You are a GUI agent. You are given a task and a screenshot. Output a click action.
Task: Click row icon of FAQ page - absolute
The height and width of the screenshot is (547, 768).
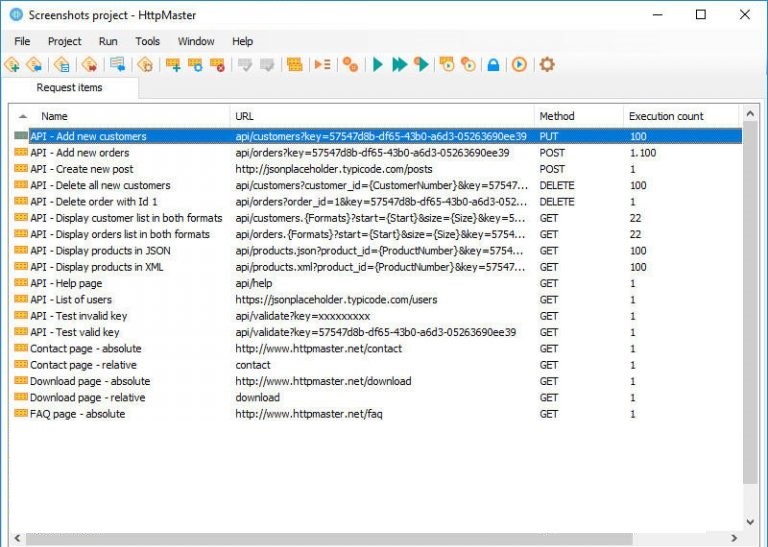coord(21,413)
